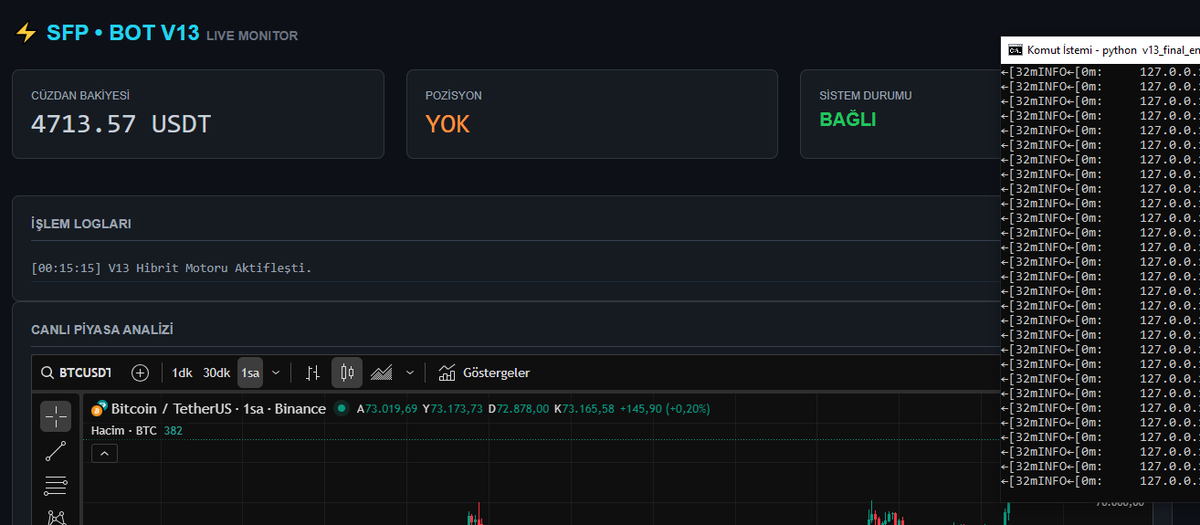
Task: Click the Komut İstemi window title bar
Action: coord(1100,49)
